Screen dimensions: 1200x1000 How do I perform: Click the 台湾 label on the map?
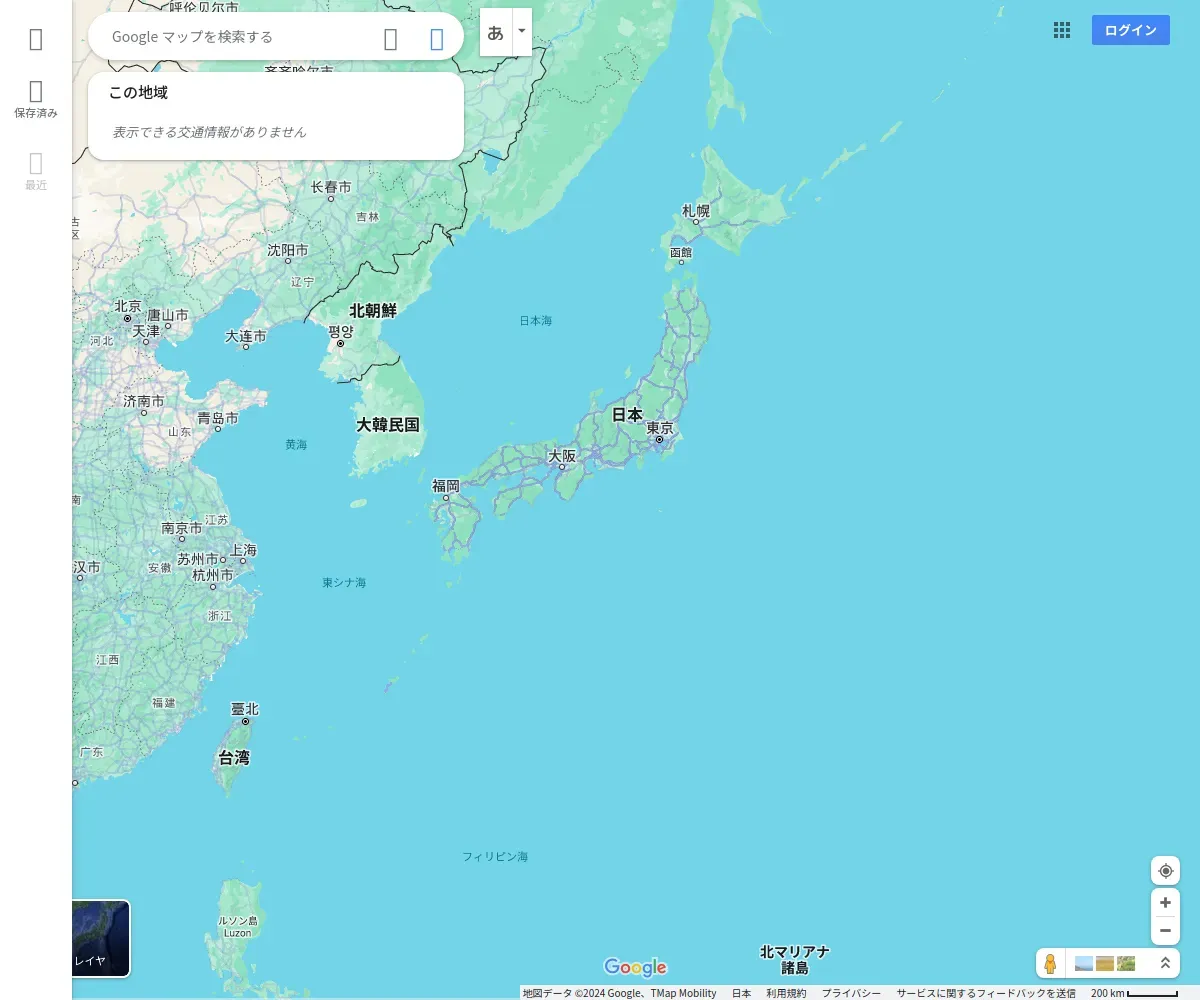234,758
